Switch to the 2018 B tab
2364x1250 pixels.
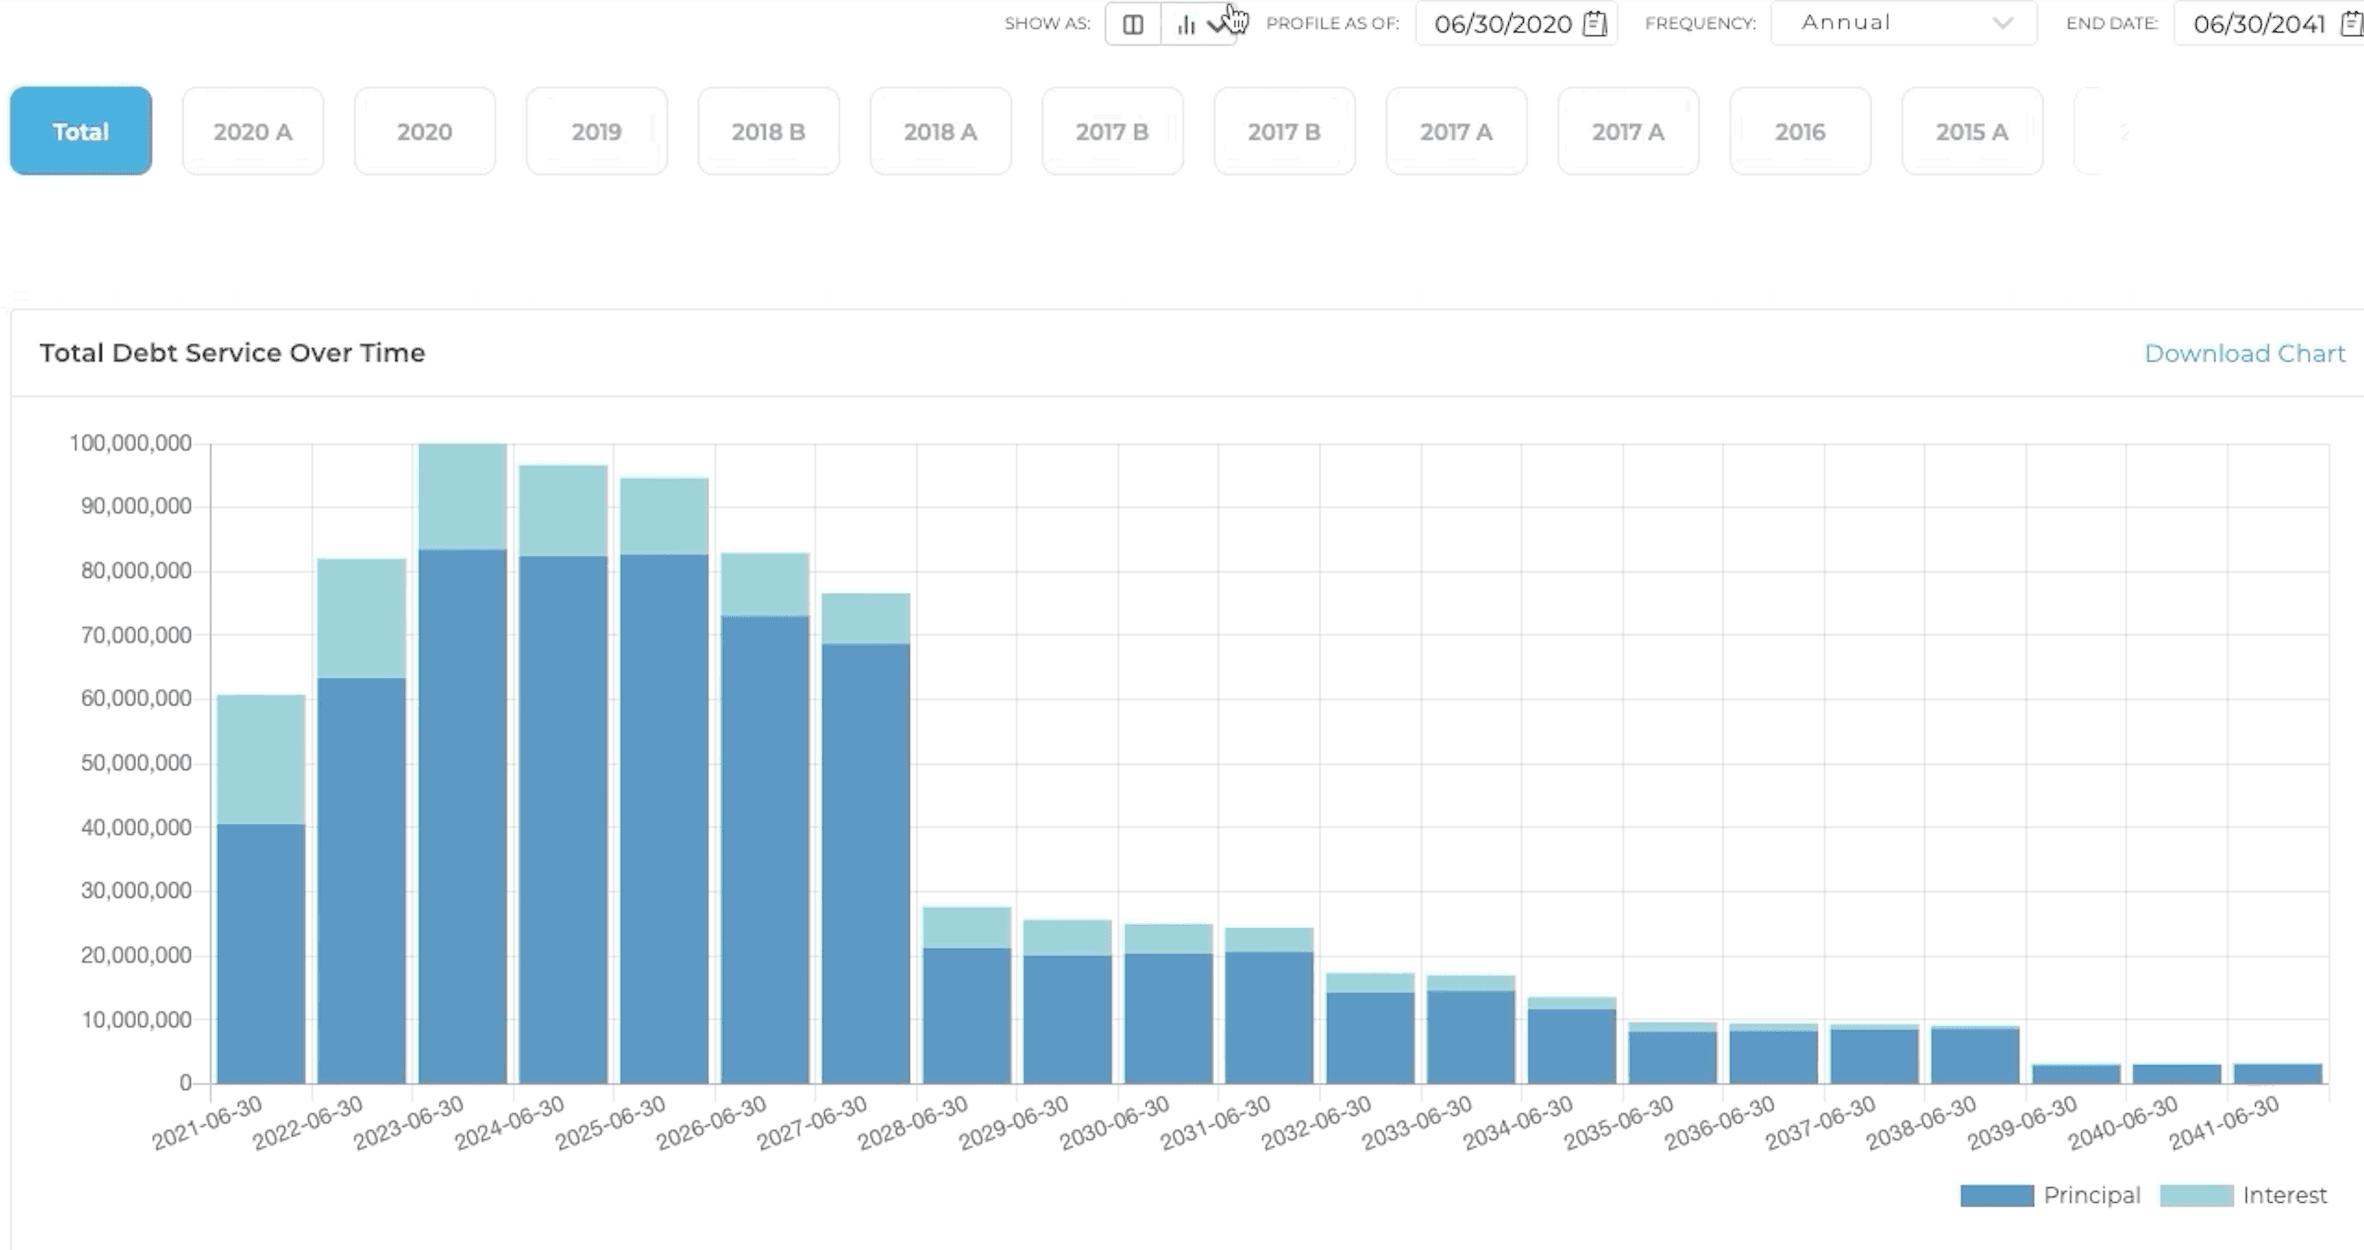(x=768, y=131)
